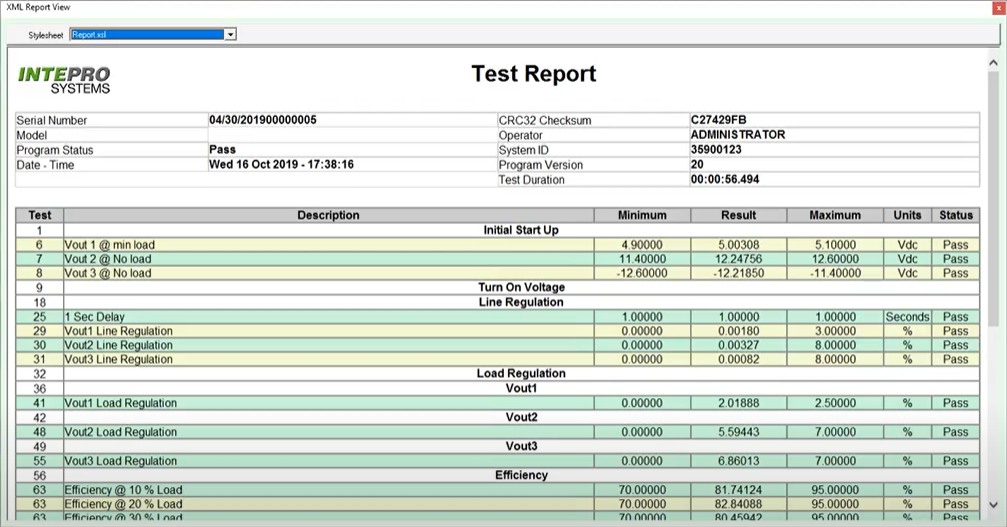Click Pass status for Vout3 Load Regulation
Viewport: 1007px width, 527px height.
pos(955,461)
